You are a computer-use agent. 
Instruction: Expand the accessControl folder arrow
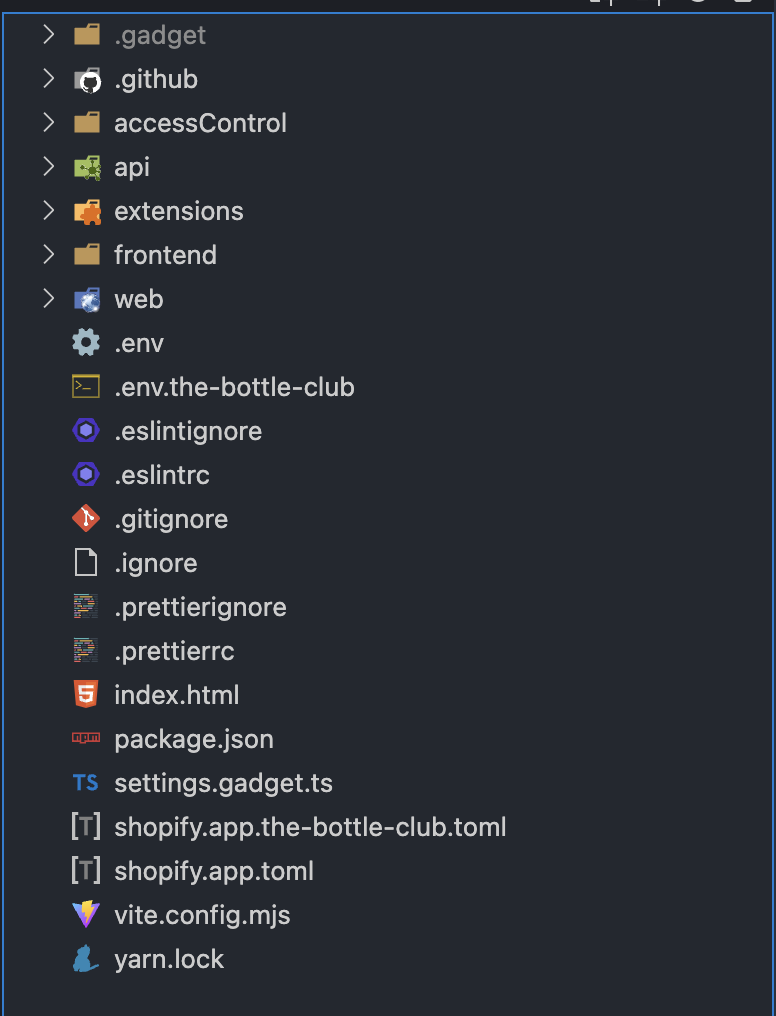(48, 123)
